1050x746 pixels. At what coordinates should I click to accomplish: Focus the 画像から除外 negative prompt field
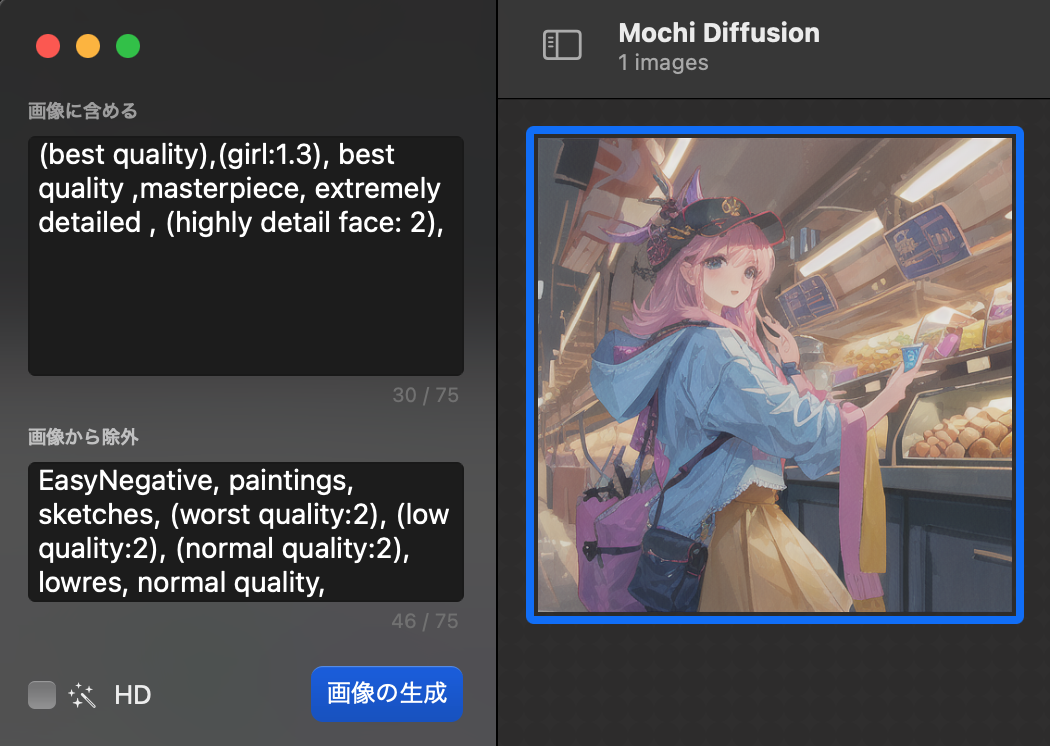point(245,531)
